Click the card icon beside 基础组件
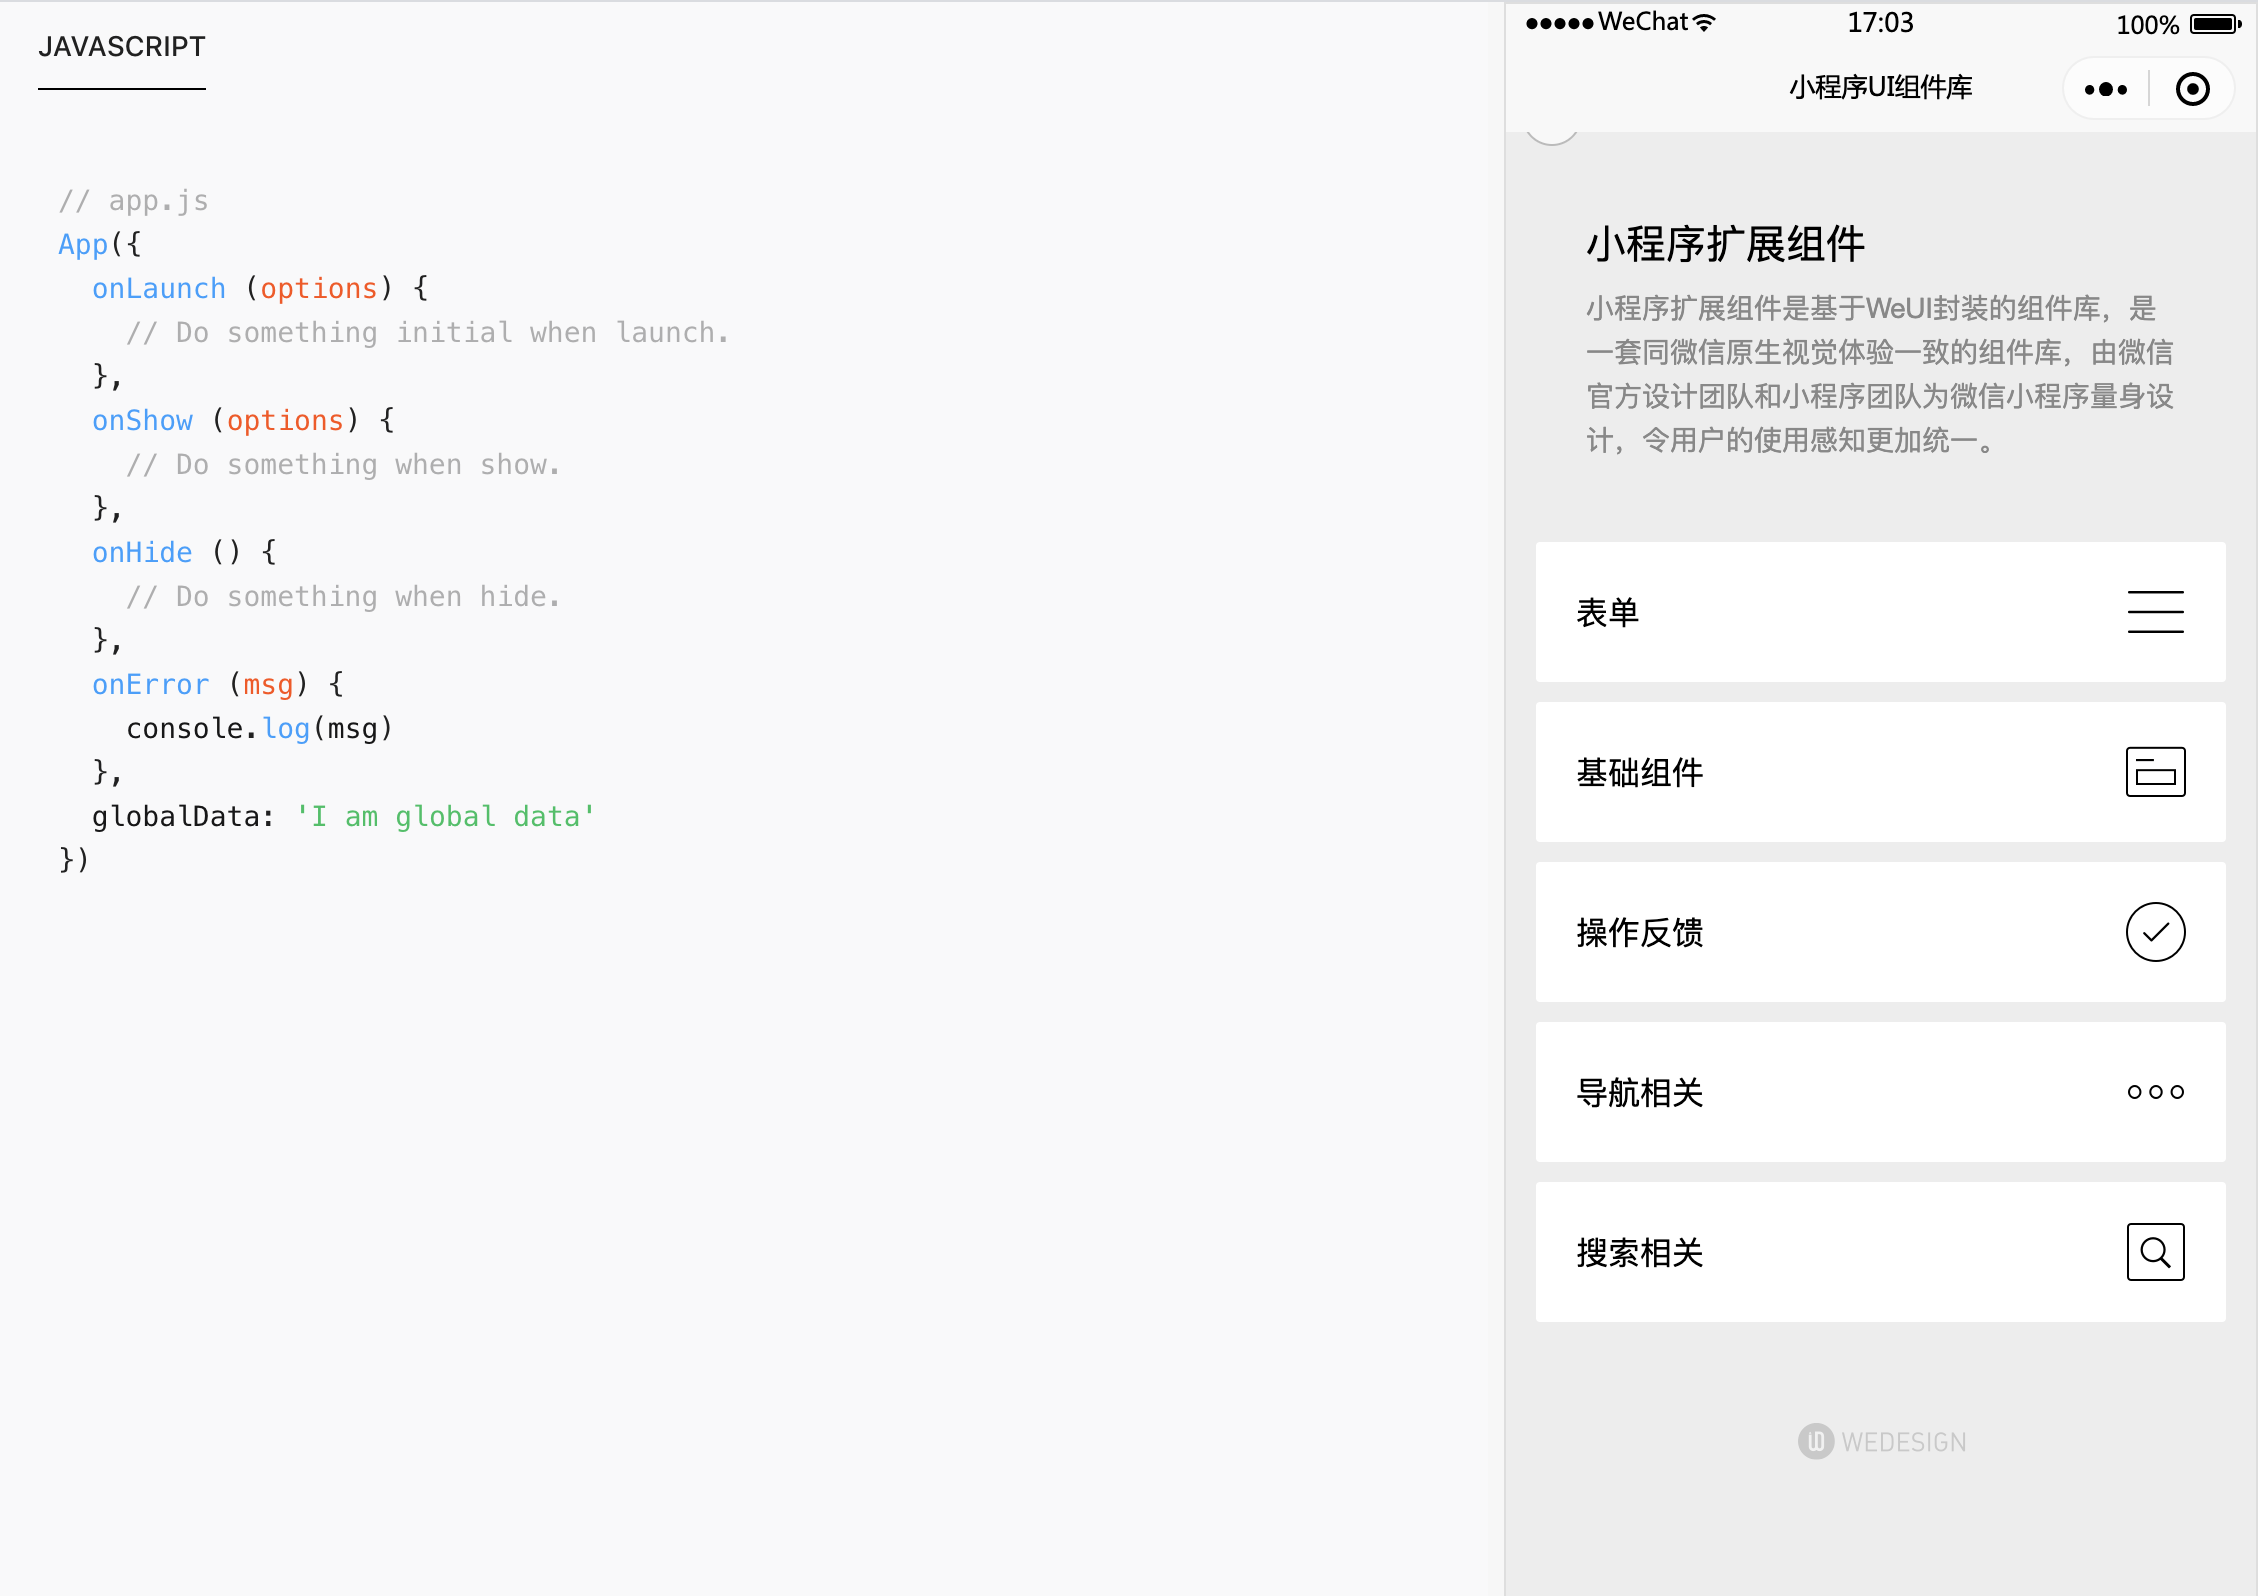The width and height of the screenshot is (2258, 1596). [2155, 772]
